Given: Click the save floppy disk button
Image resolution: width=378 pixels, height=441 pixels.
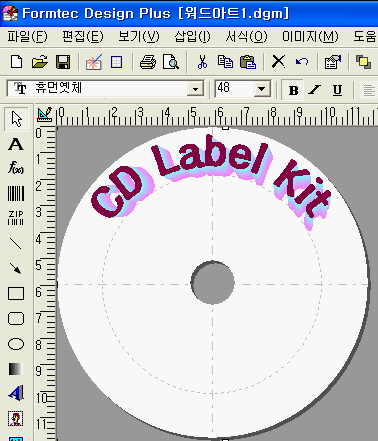Looking at the screenshot, I should click(x=63, y=62).
